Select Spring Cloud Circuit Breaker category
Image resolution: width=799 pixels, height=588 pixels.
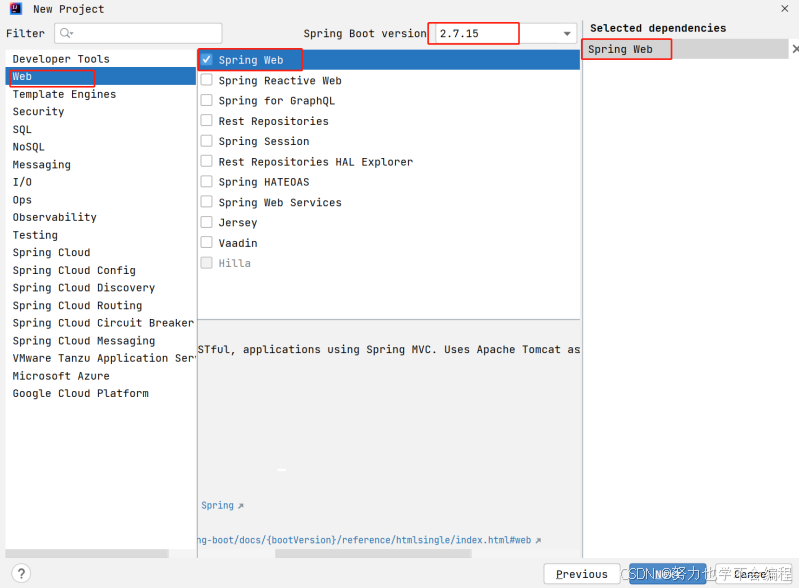[101, 323]
